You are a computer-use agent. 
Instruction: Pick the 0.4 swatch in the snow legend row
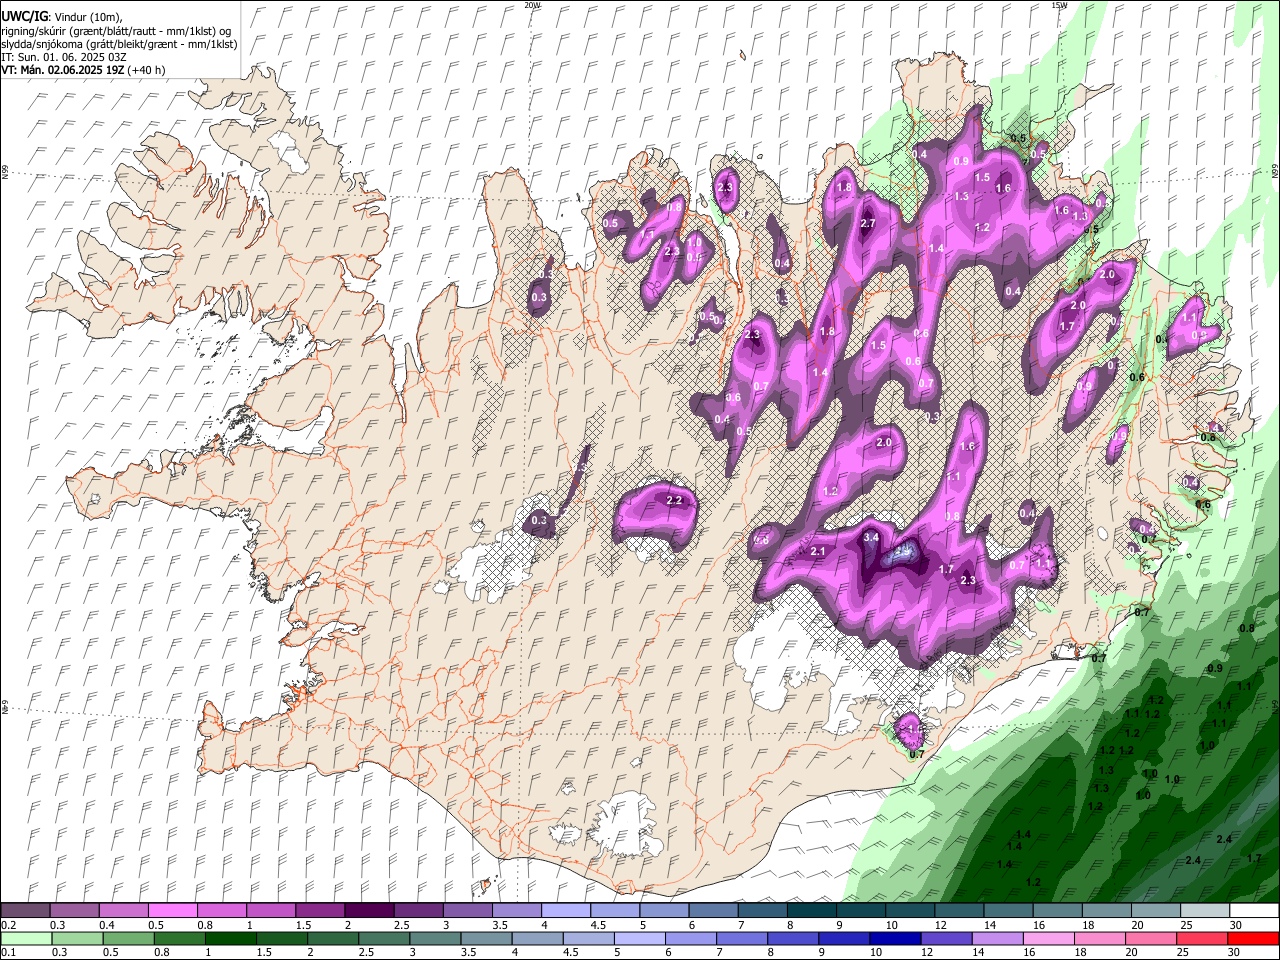pos(123,911)
